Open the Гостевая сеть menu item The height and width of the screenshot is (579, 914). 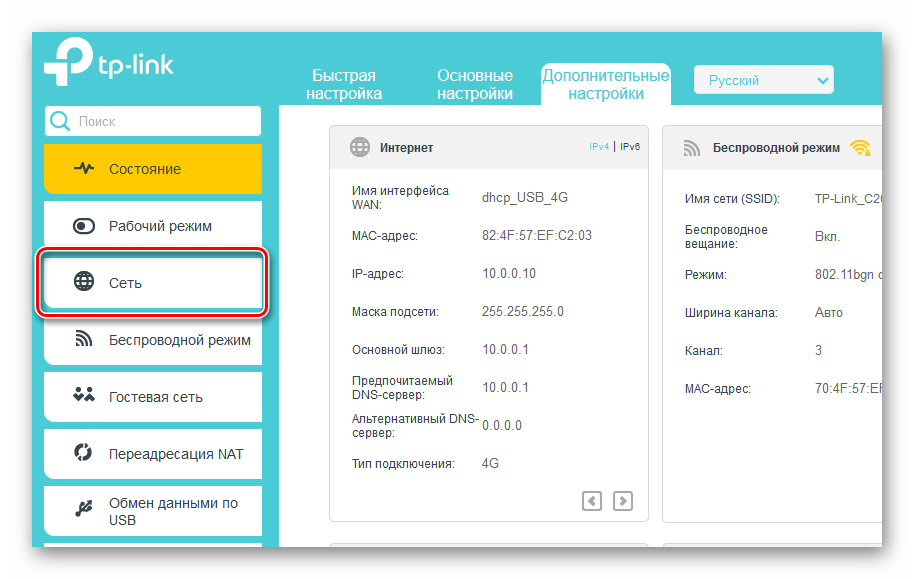(x=153, y=397)
